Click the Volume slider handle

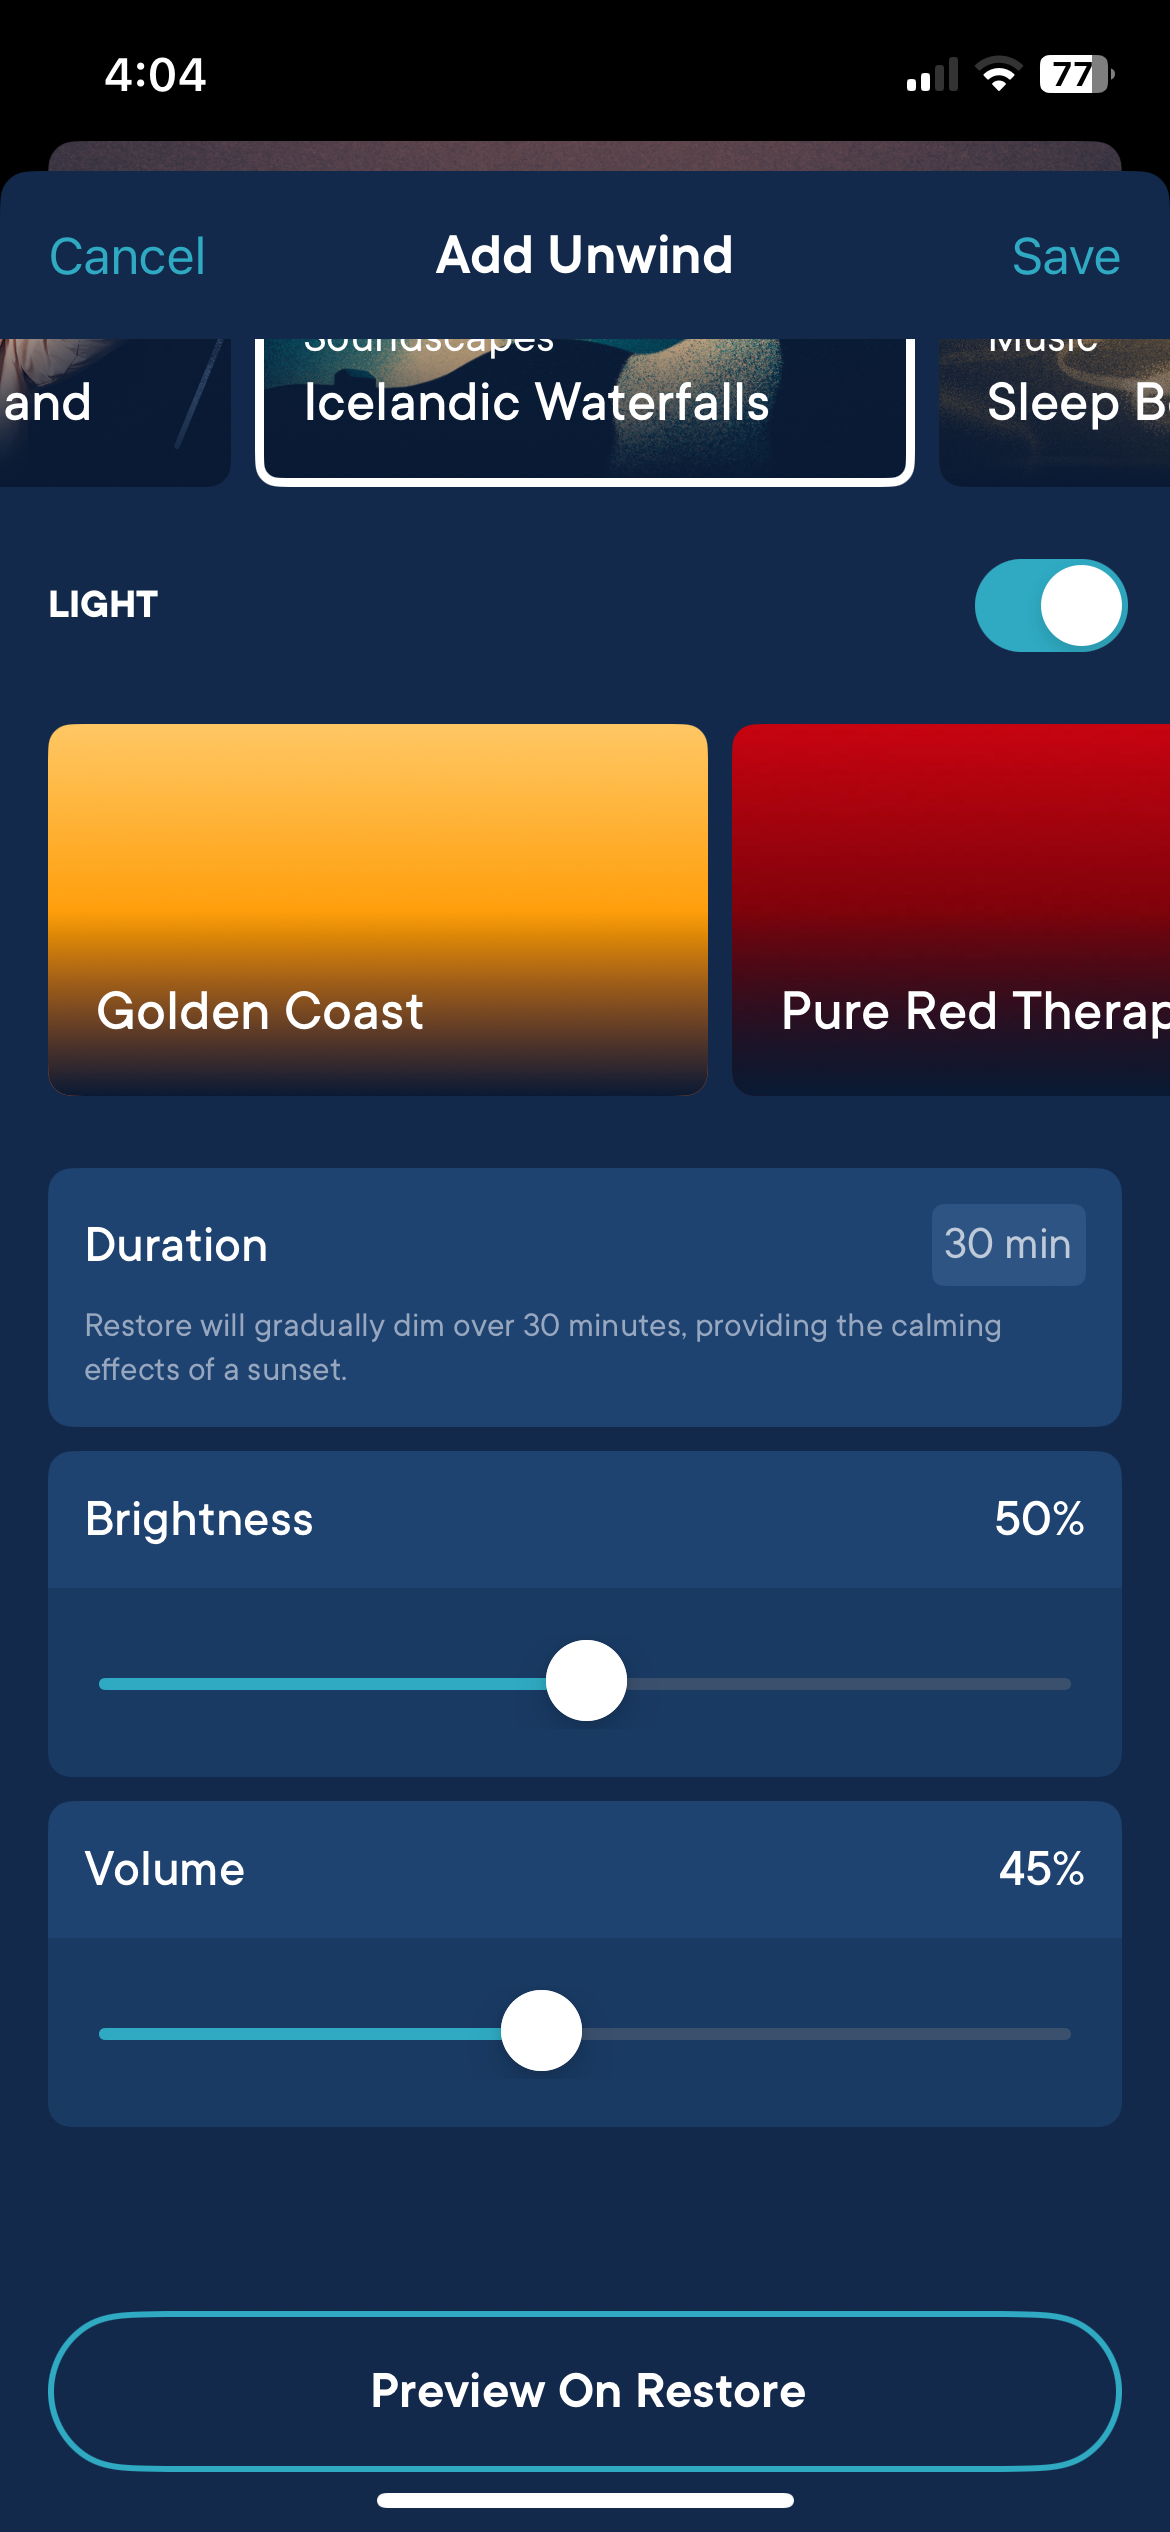(x=541, y=2031)
